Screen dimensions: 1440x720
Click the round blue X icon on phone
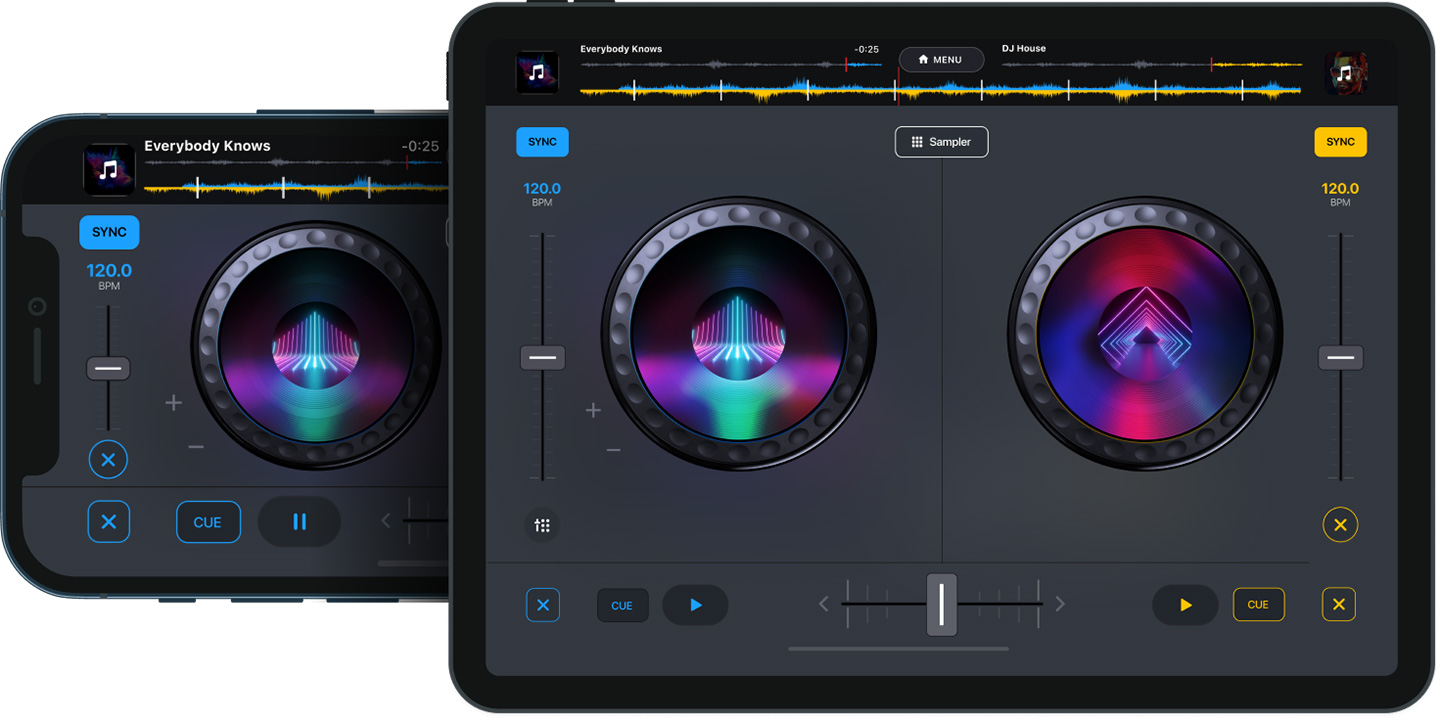[108, 460]
